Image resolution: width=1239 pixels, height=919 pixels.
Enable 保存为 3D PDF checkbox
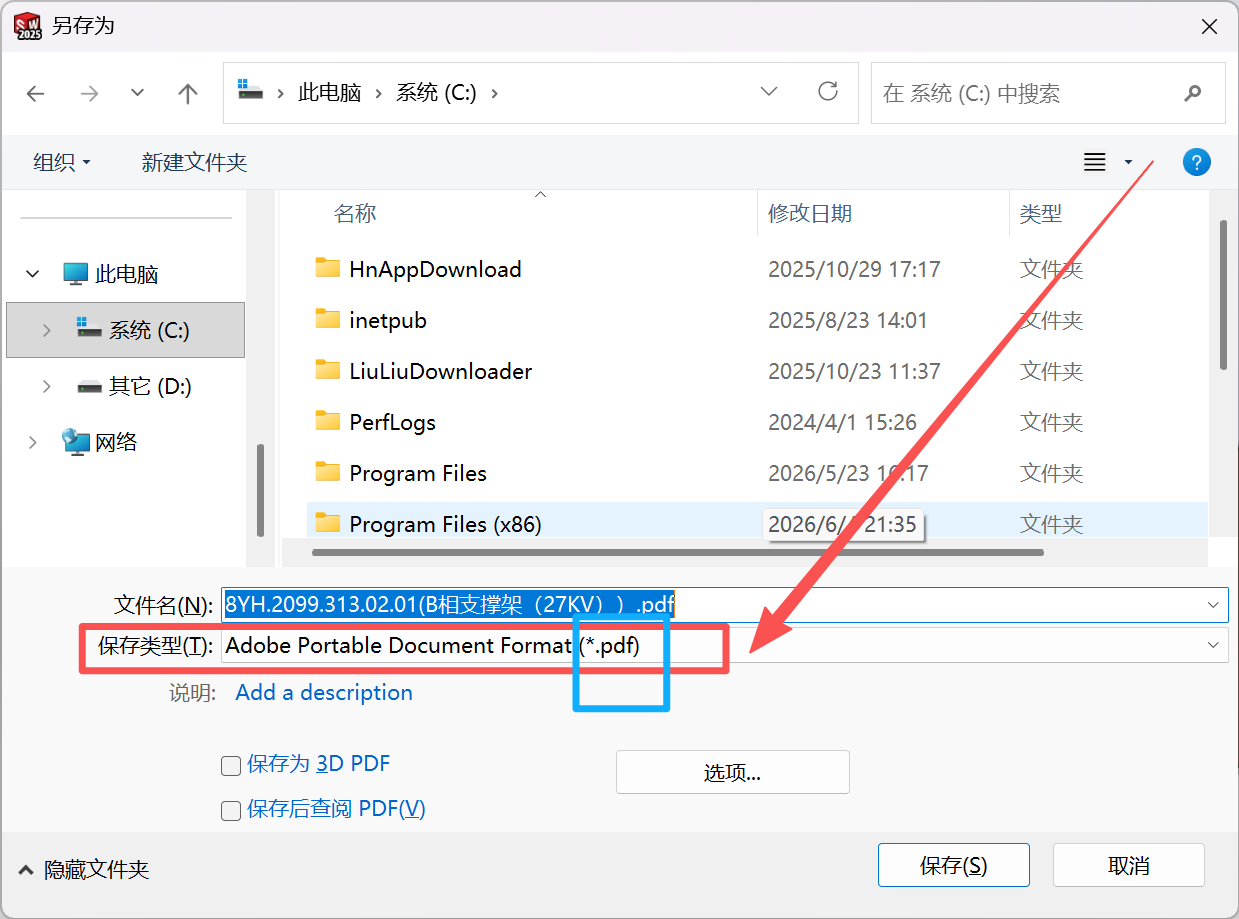pos(231,766)
